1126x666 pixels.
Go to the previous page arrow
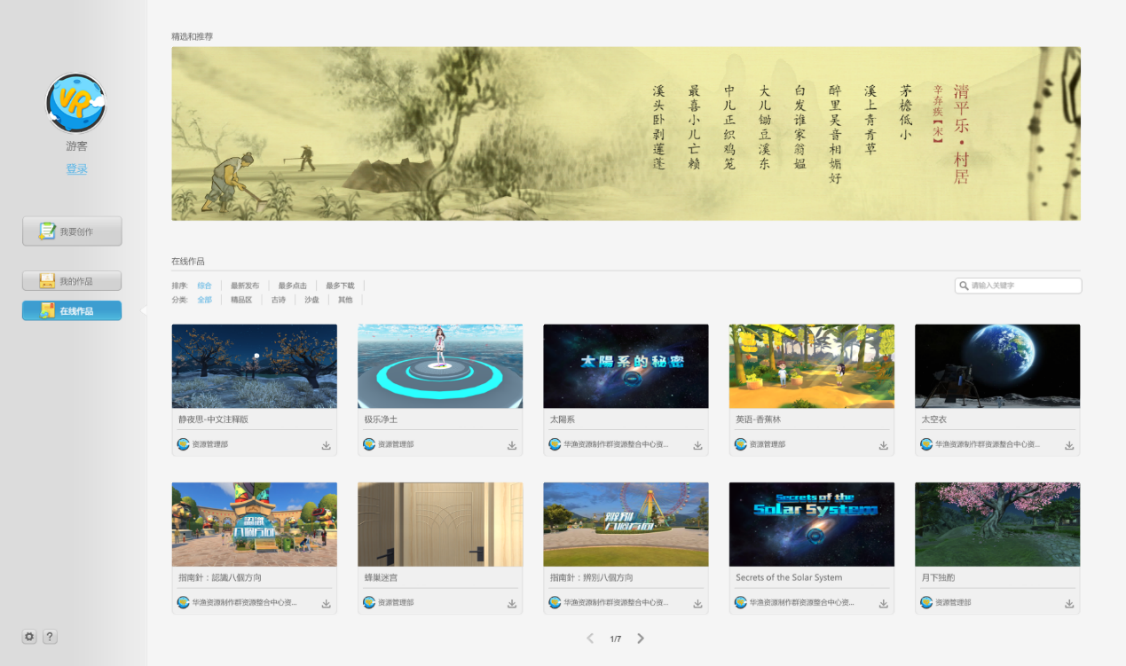590,638
